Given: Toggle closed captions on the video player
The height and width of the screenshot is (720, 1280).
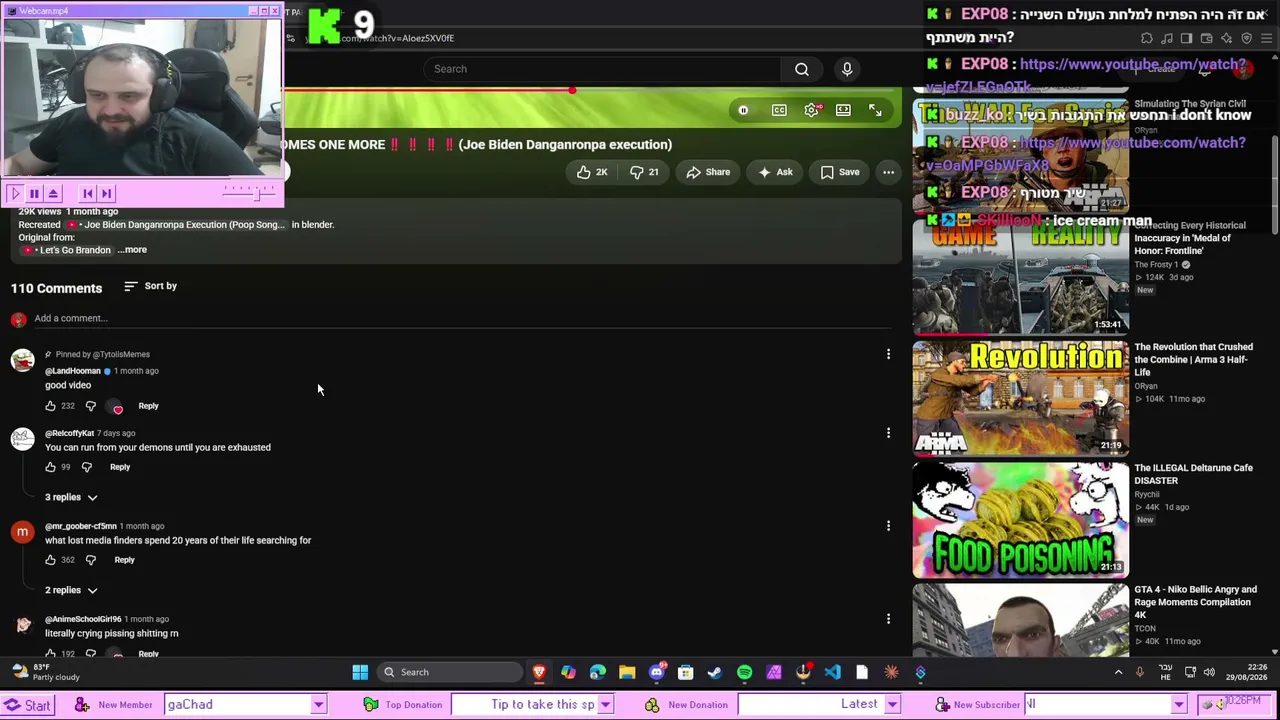Looking at the screenshot, I should (x=779, y=110).
